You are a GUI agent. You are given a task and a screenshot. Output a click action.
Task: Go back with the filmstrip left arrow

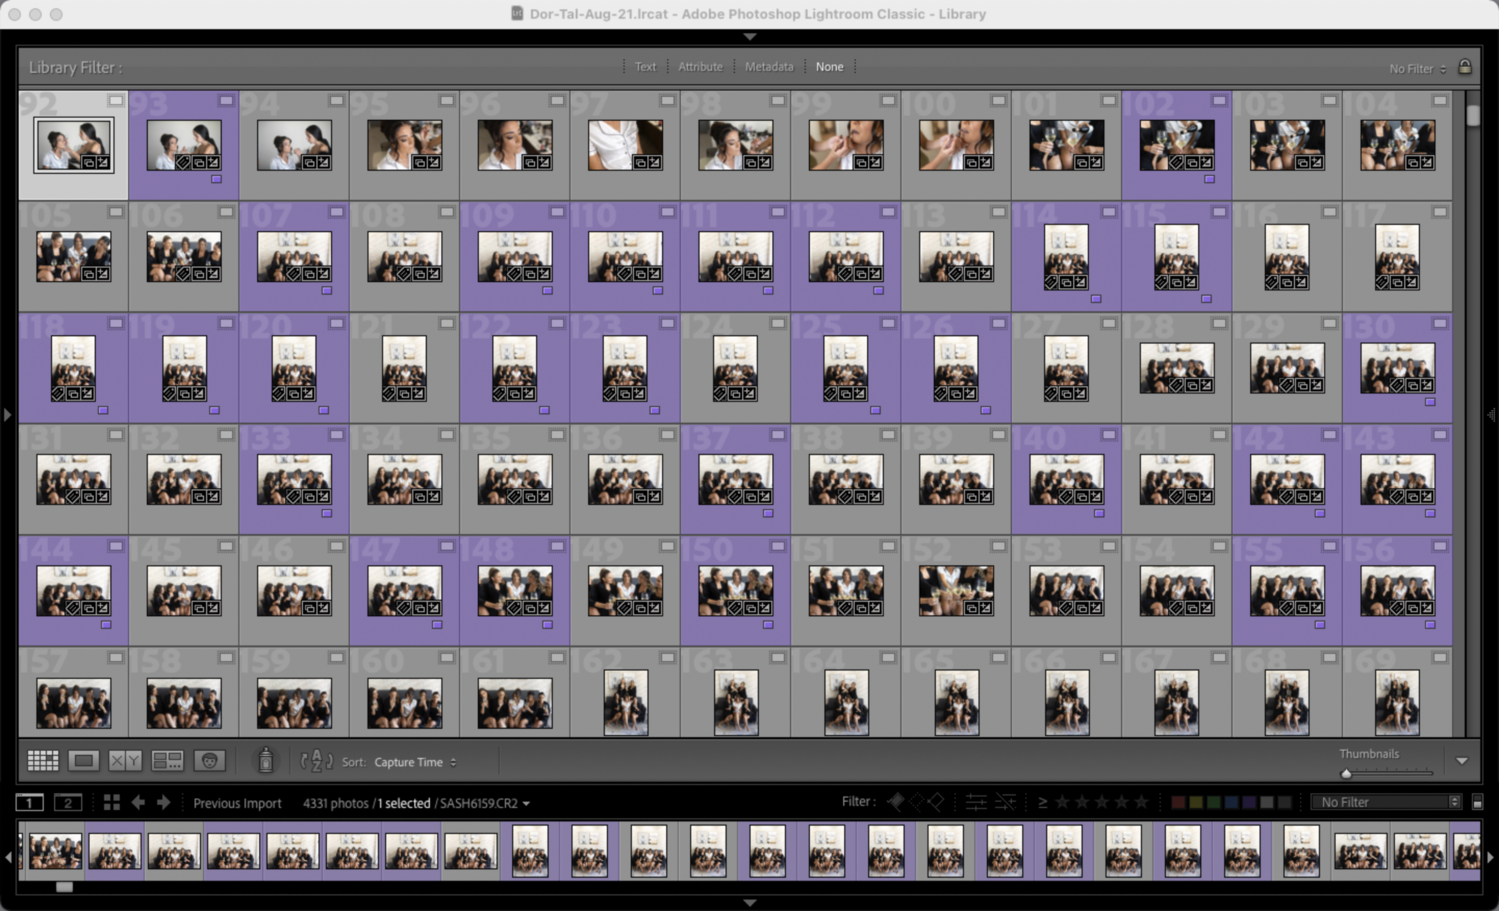[138, 802]
